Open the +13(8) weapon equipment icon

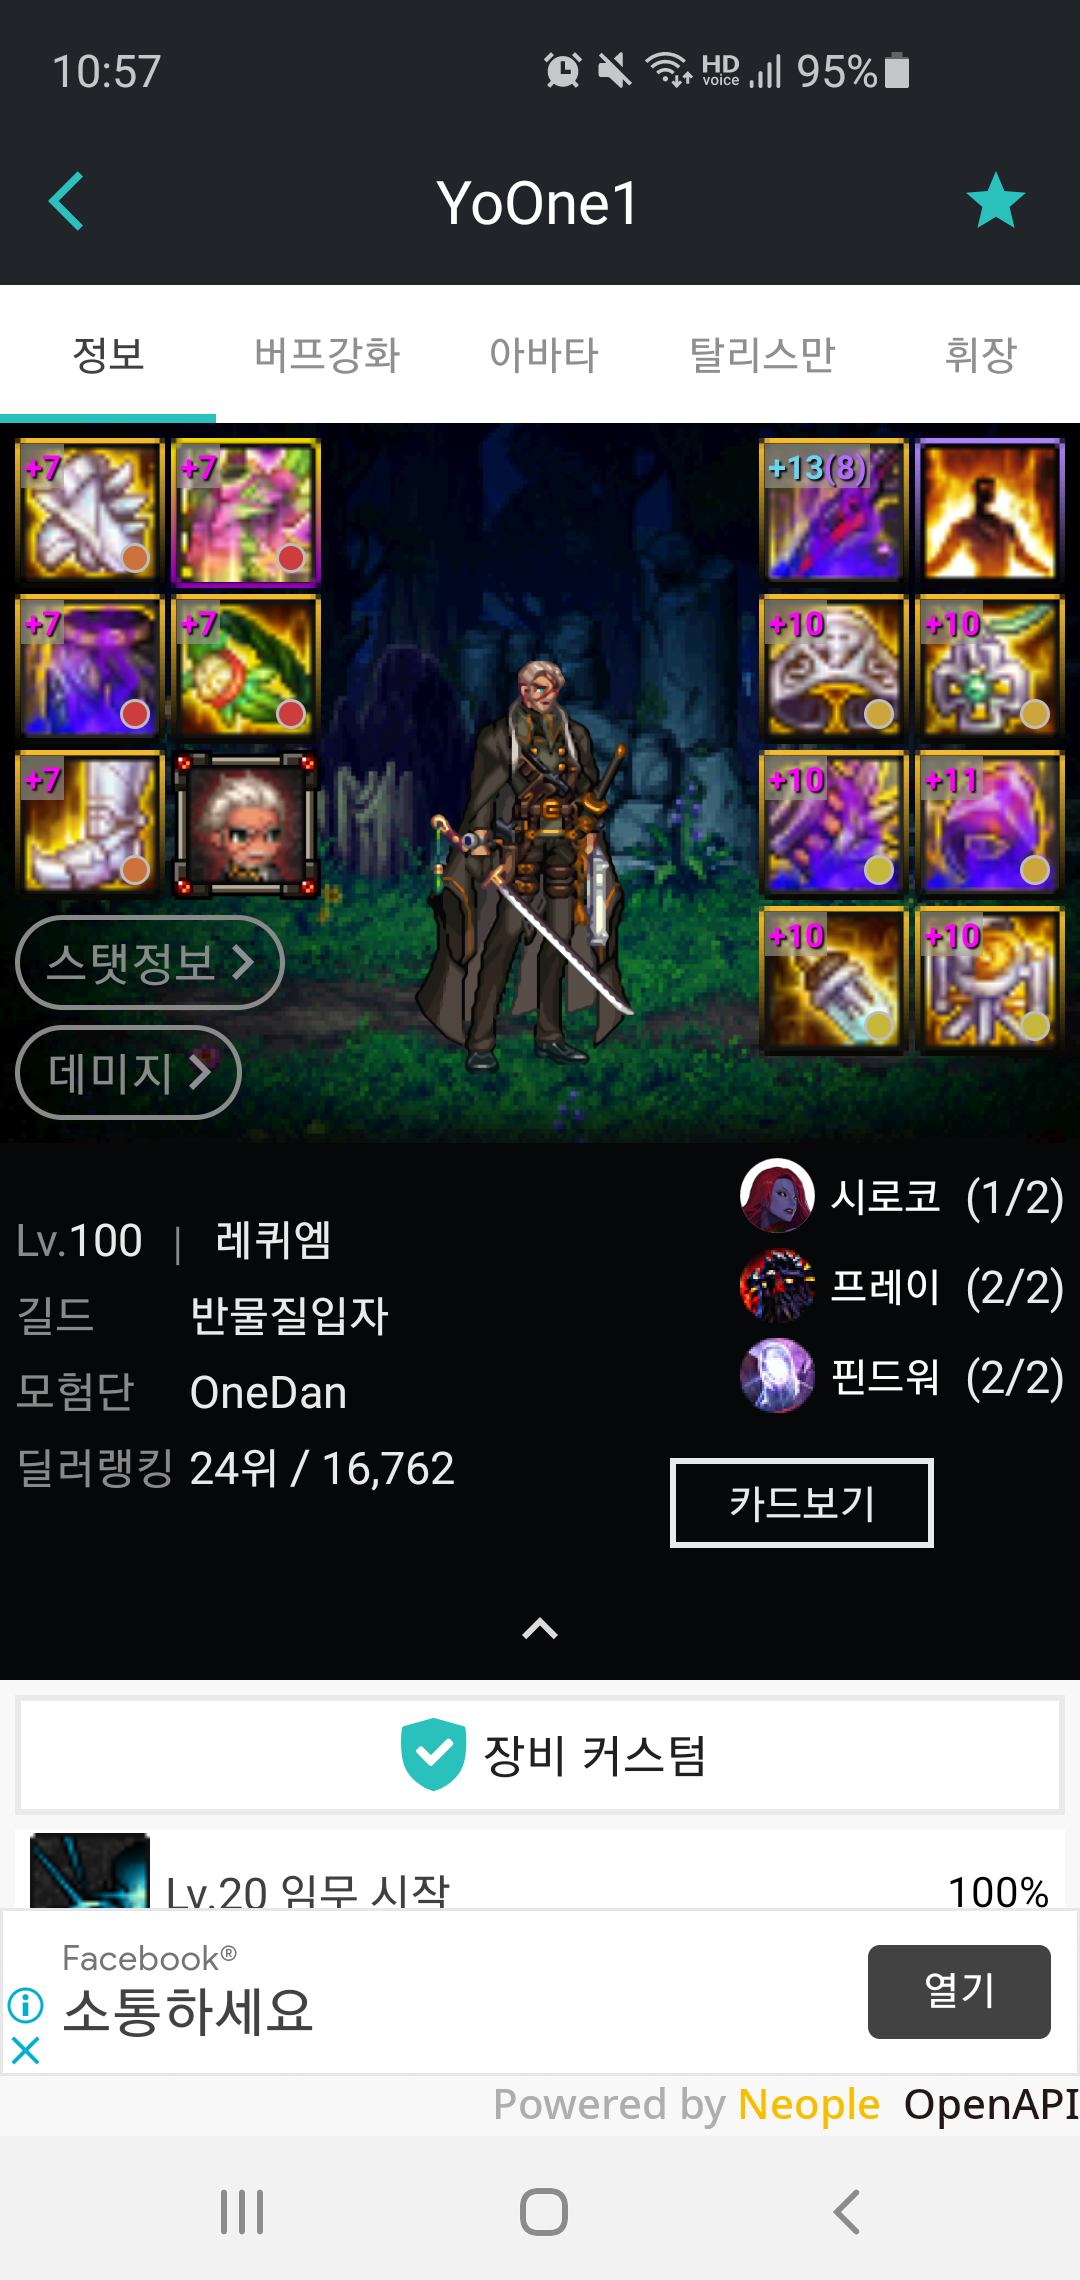pyautogui.click(x=833, y=511)
